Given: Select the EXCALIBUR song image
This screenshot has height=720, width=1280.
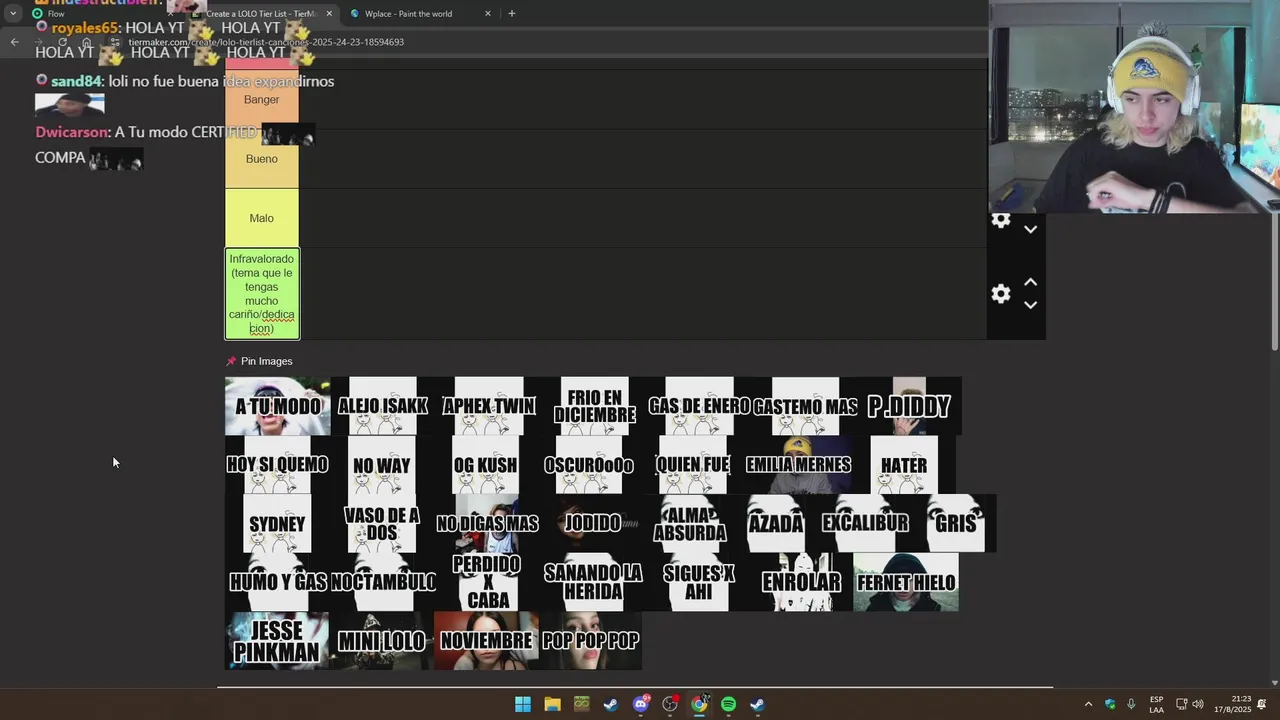Looking at the screenshot, I should pos(865,524).
